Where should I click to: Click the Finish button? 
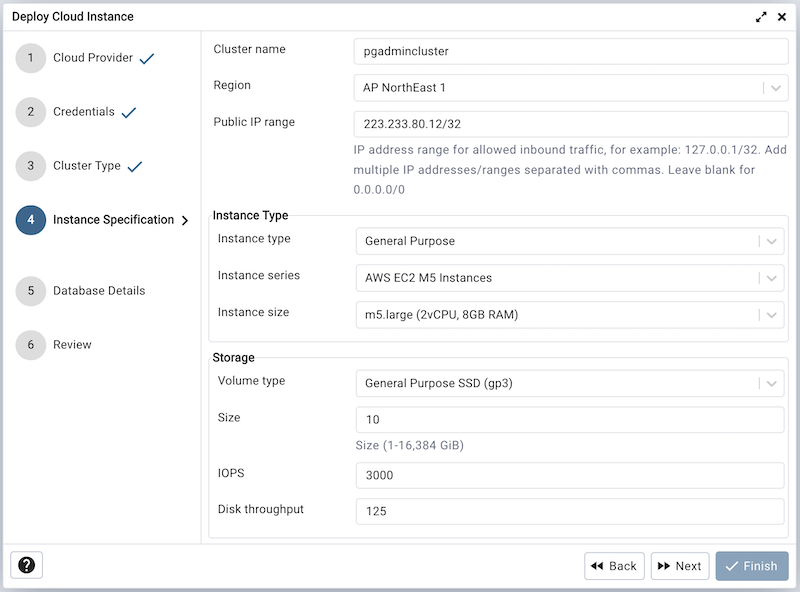coord(752,565)
